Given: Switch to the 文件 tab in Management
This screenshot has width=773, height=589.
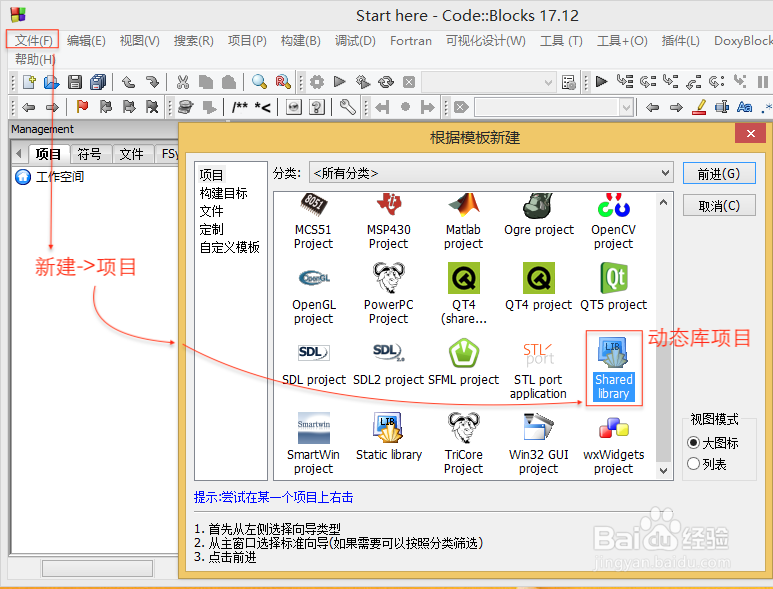Looking at the screenshot, I should coord(132,154).
